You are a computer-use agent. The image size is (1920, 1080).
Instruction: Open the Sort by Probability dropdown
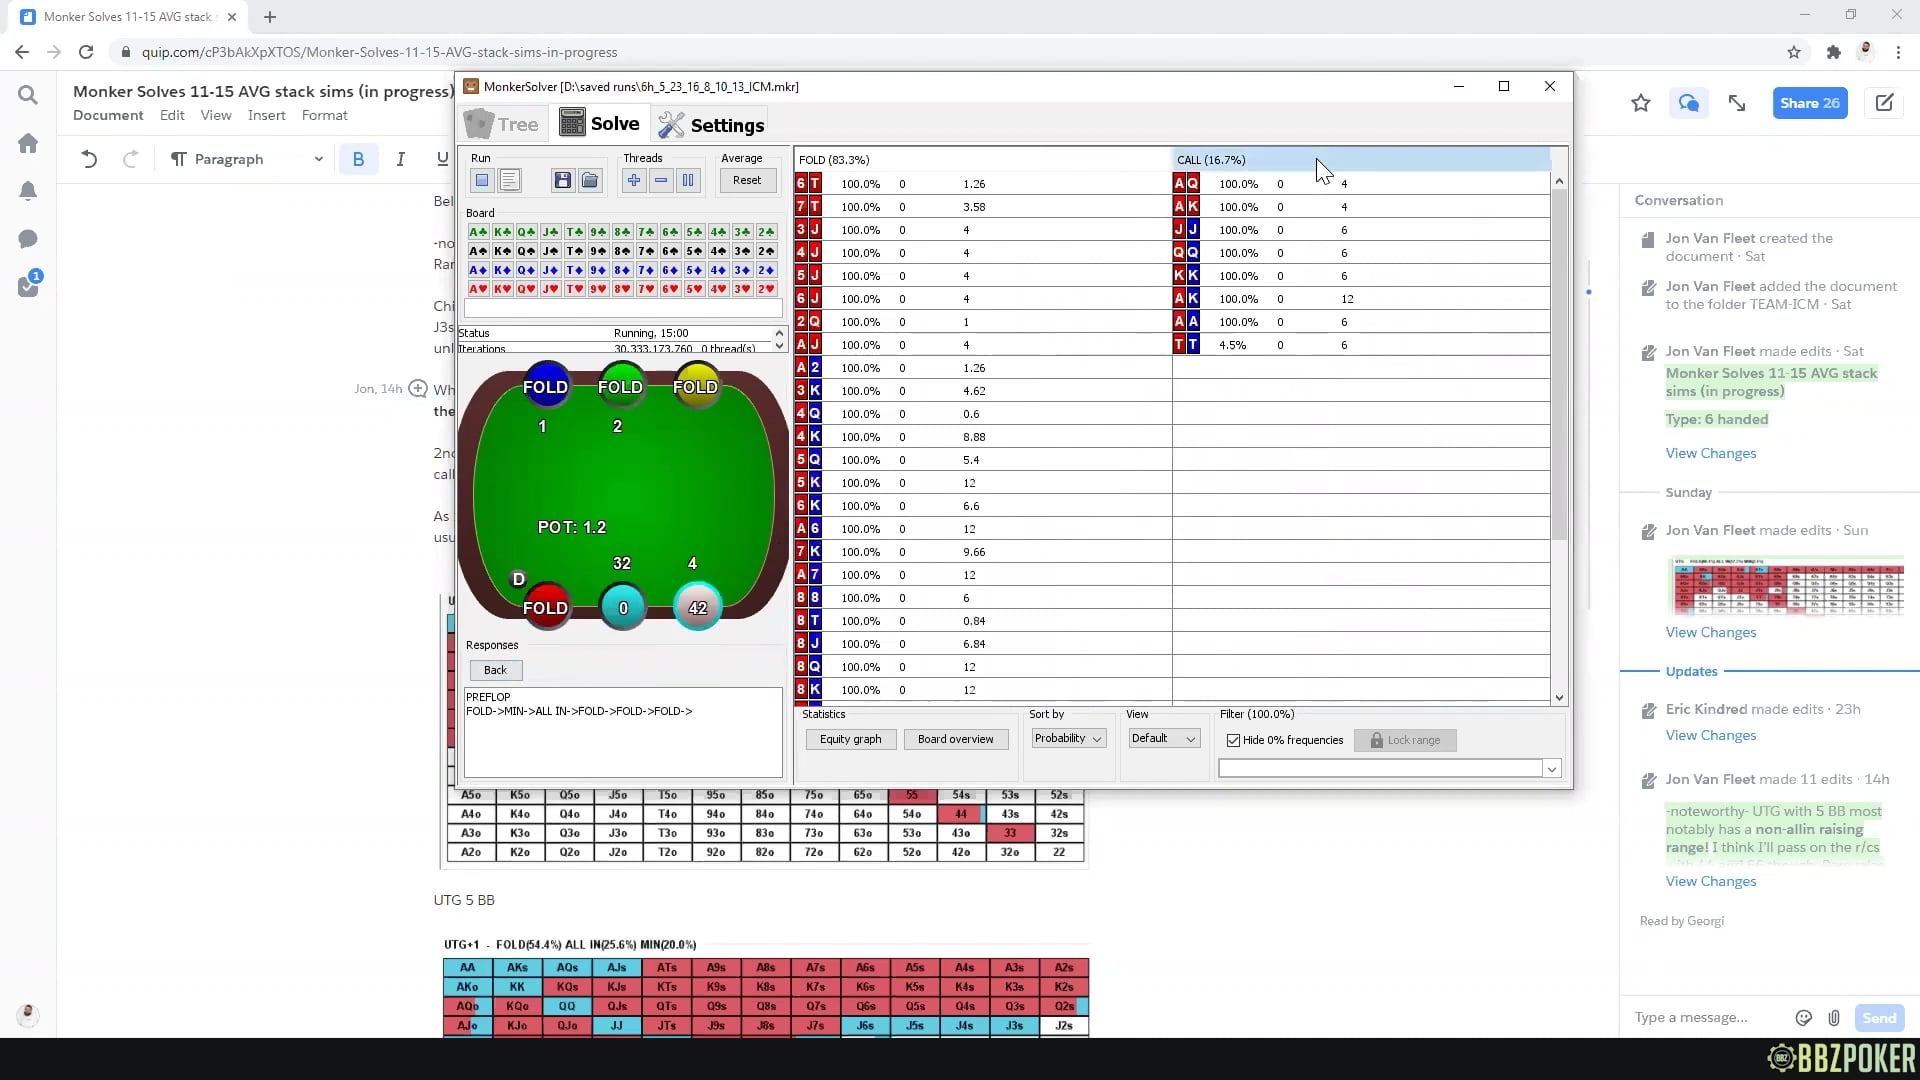[x=1066, y=738]
